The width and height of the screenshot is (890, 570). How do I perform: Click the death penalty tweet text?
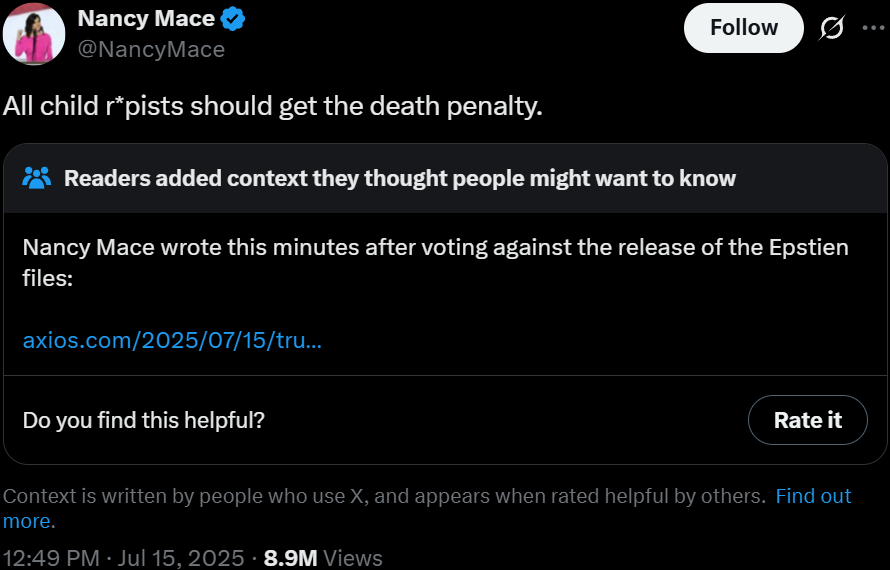click(272, 106)
